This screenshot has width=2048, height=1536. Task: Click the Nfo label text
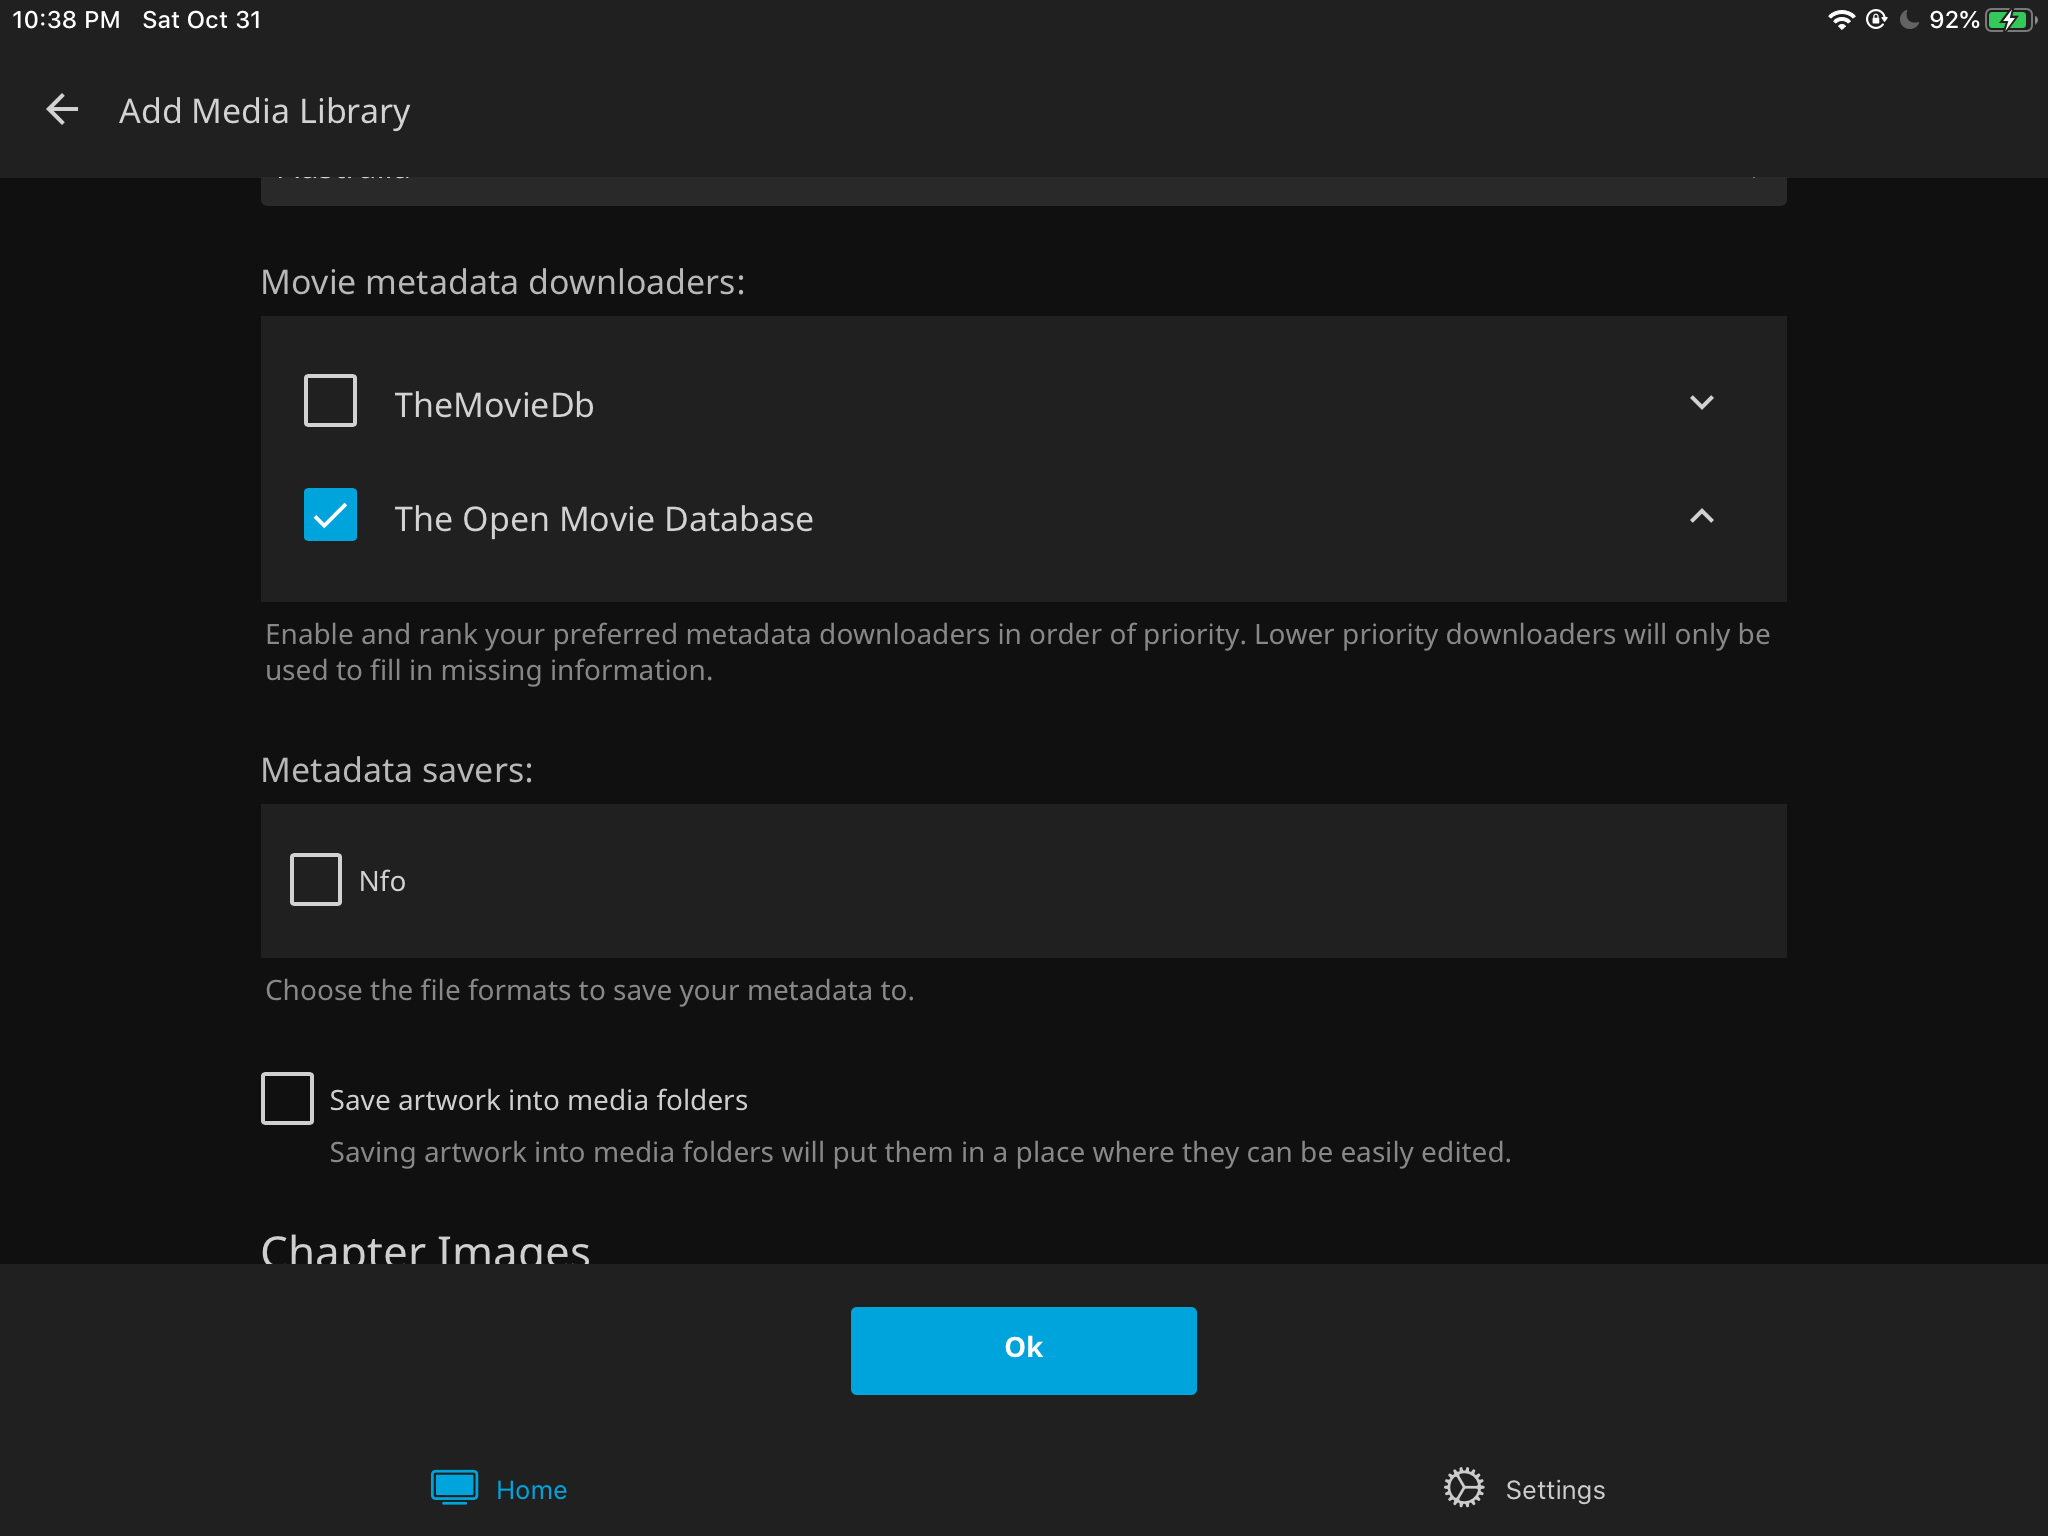coord(382,881)
